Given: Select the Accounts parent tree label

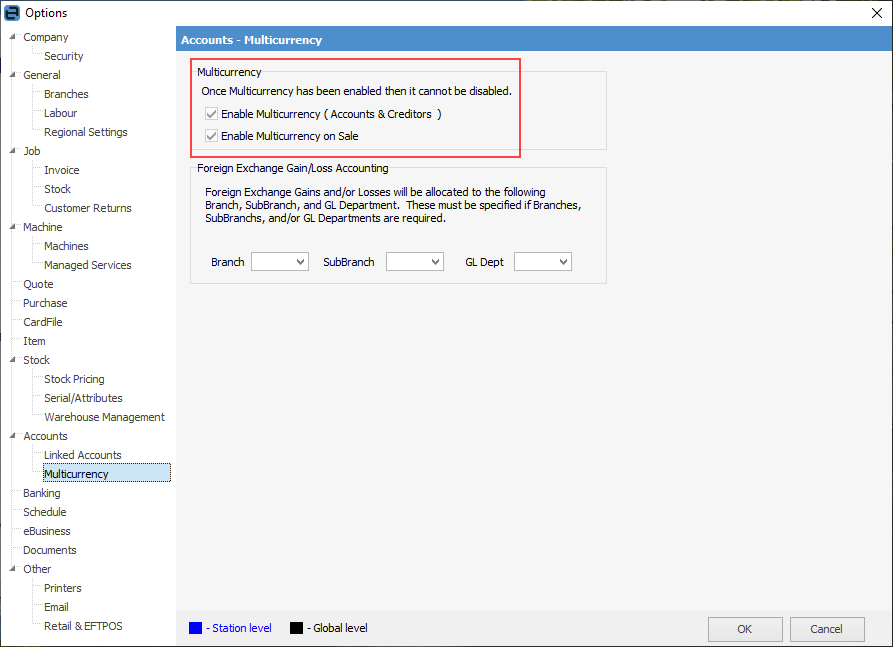Looking at the screenshot, I should click(x=45, y=436).
